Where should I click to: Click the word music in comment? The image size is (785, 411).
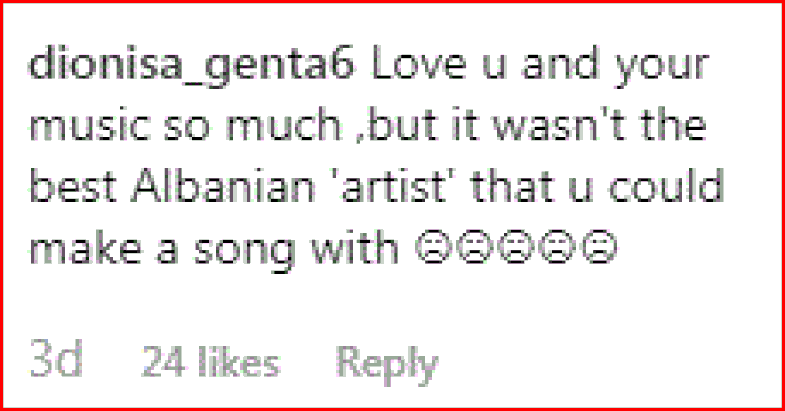point(90,124)
